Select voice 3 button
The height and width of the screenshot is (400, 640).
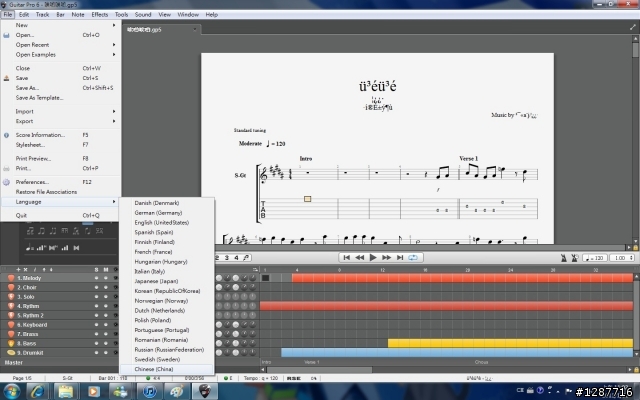click(227, 258)
